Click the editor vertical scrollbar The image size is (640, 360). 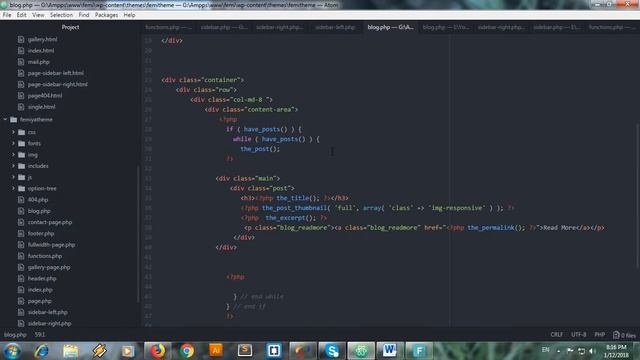tap(638, 195)
